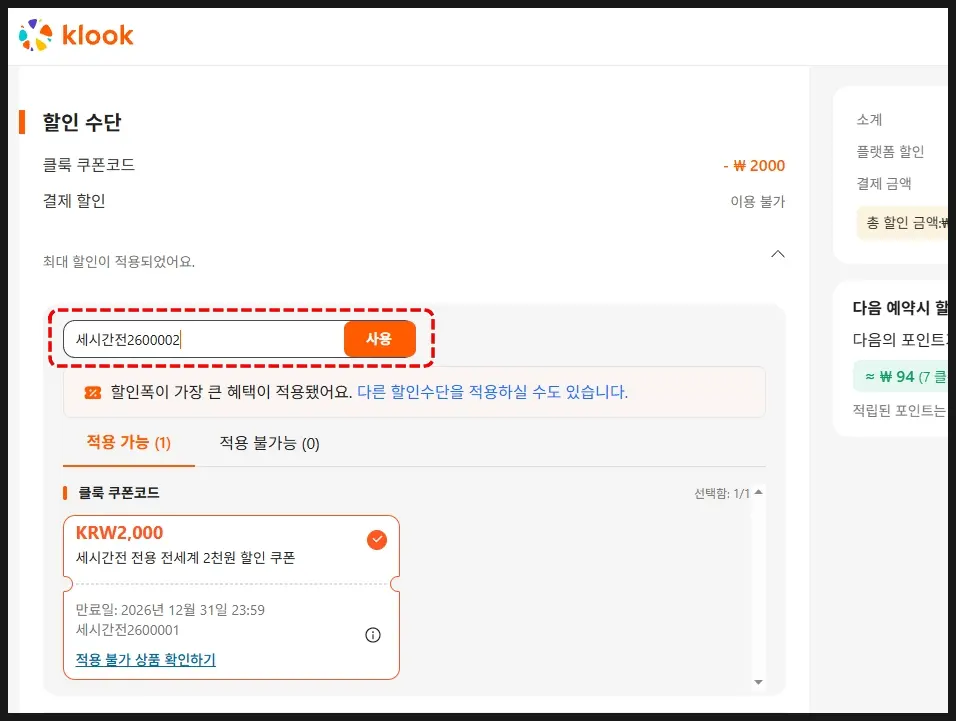
Task: Click the 플랫폼 할인 label in summary panel
Action: (x=890, y=151)
